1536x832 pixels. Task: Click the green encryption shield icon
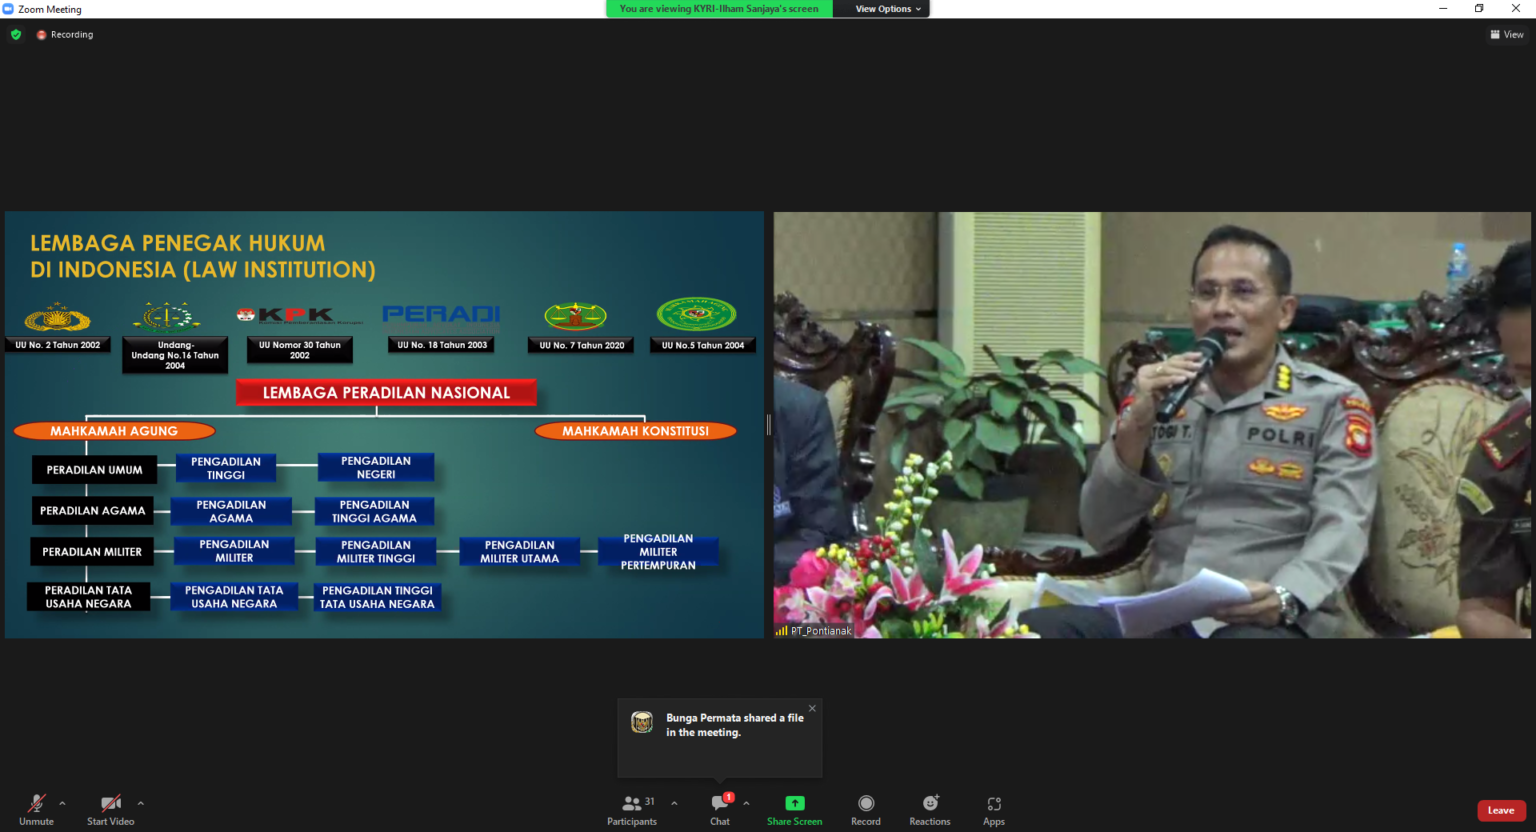[16, 35]
